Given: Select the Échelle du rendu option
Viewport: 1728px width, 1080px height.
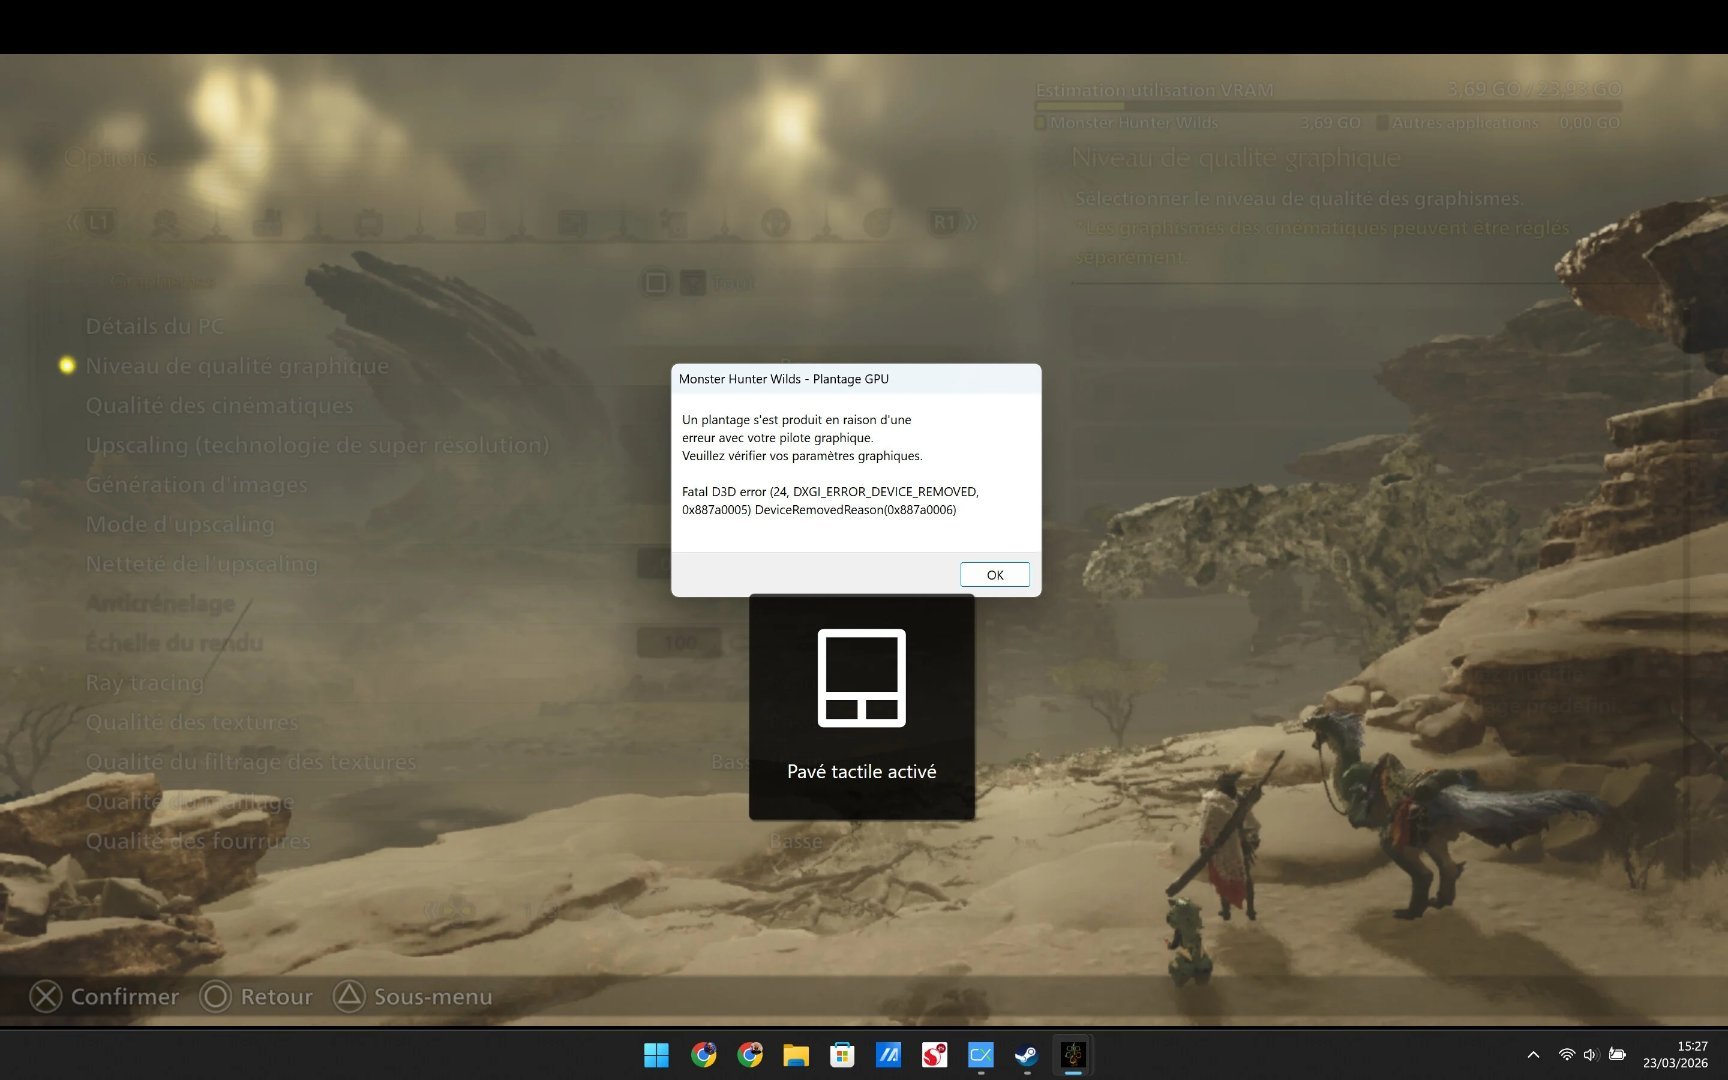Looking at the screenshot, I should point(175,643).
